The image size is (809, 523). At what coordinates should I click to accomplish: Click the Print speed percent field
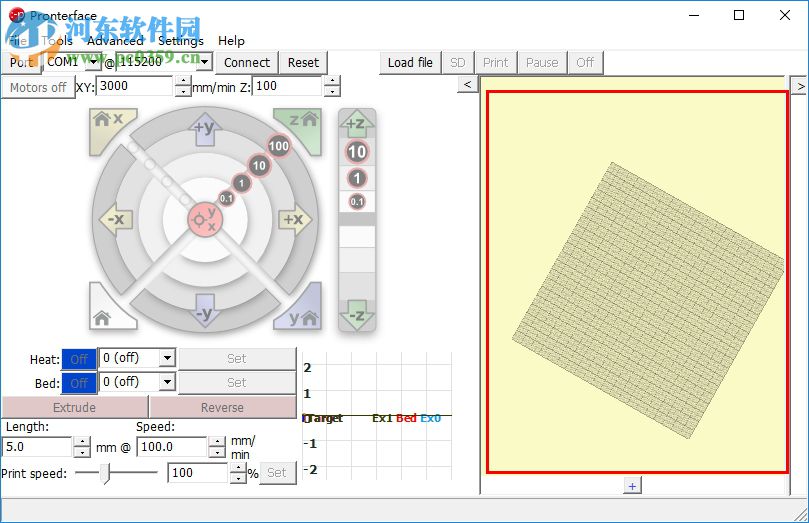(198, 473)
